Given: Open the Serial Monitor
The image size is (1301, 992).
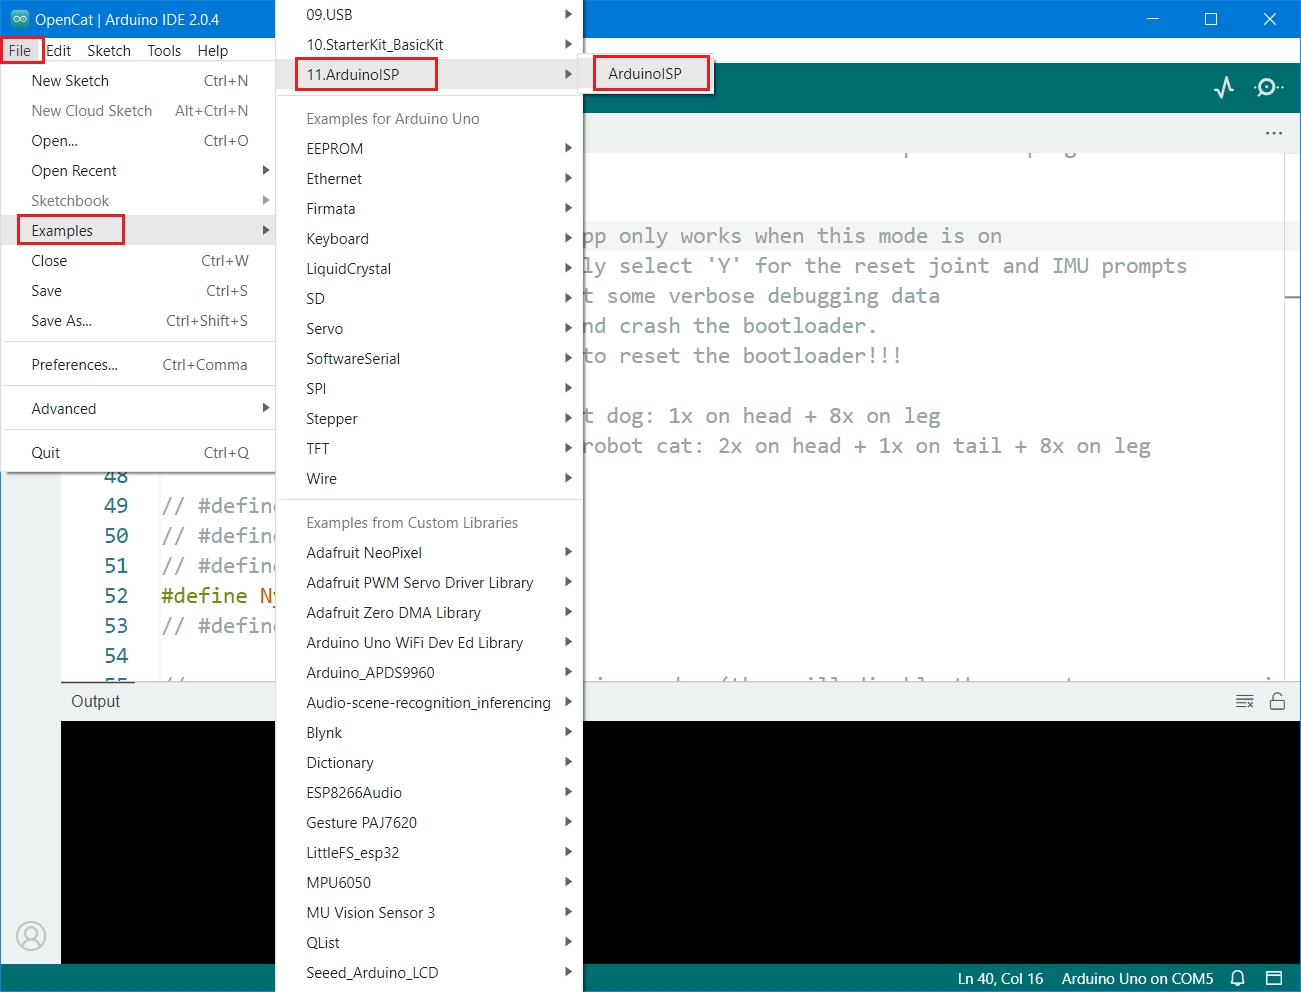Looking at the screenshot, I should (1268, 88).
